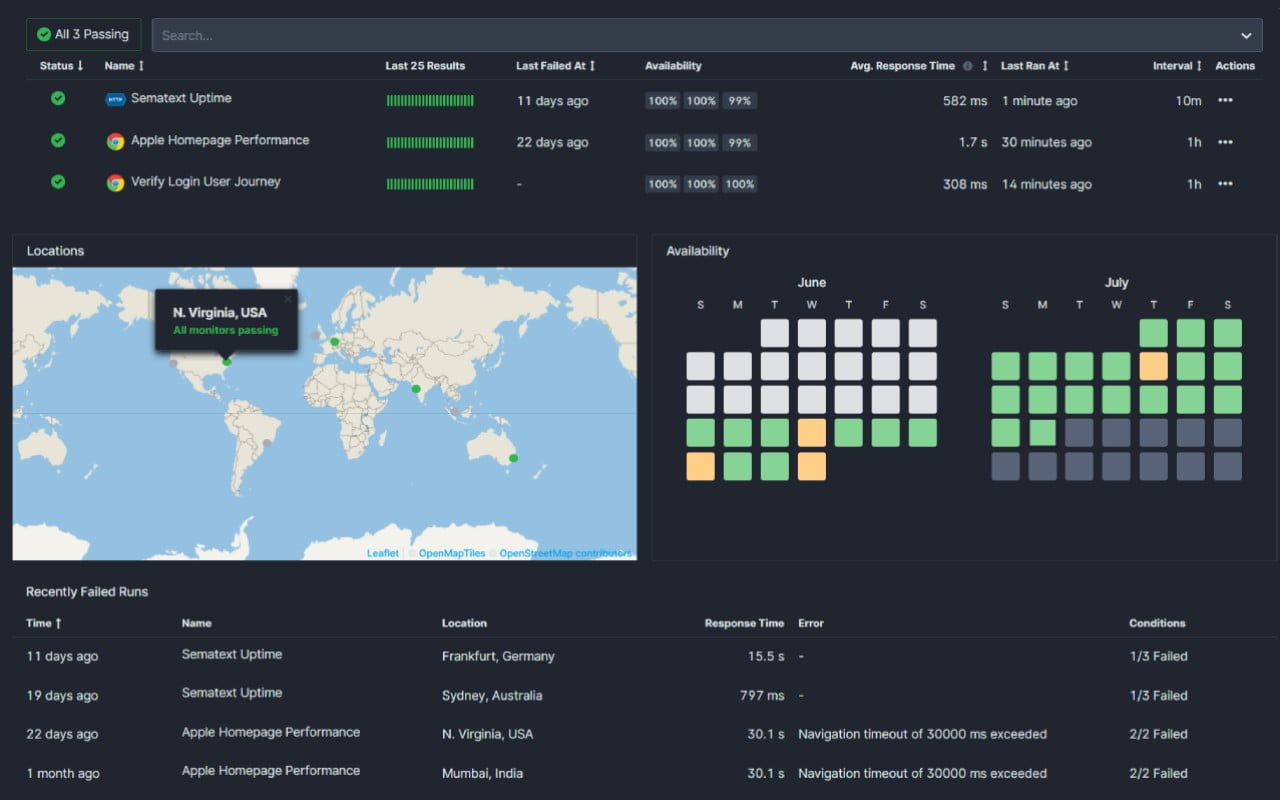Click Sematext Uptime Last 25 Results bar
The image size is (1280, 800).
(430, 101)
